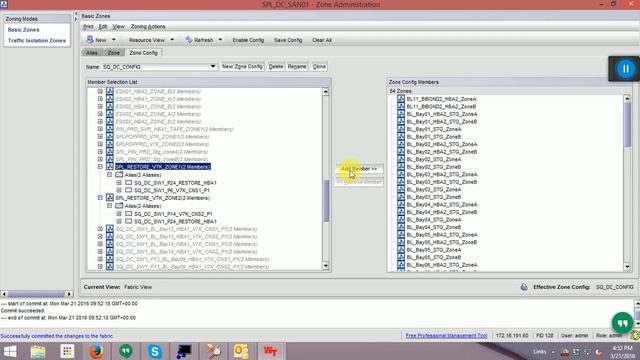640x360 pixels.
Task: Expand the SQ_DC_SW1_P6_V7K_CNS1_P1 alias
Action: point(119,190)
